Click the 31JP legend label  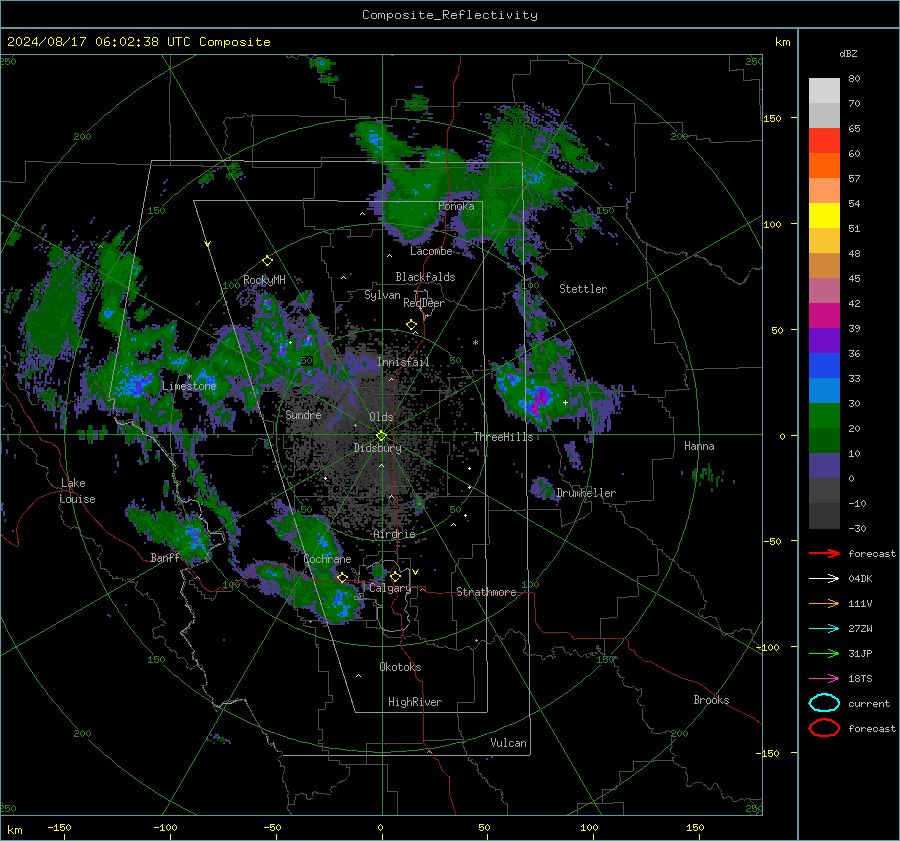[x=860, y=654]
